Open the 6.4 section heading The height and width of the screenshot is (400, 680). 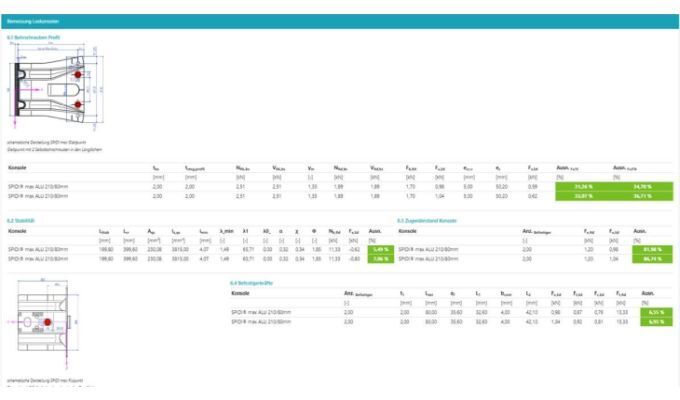252,283
